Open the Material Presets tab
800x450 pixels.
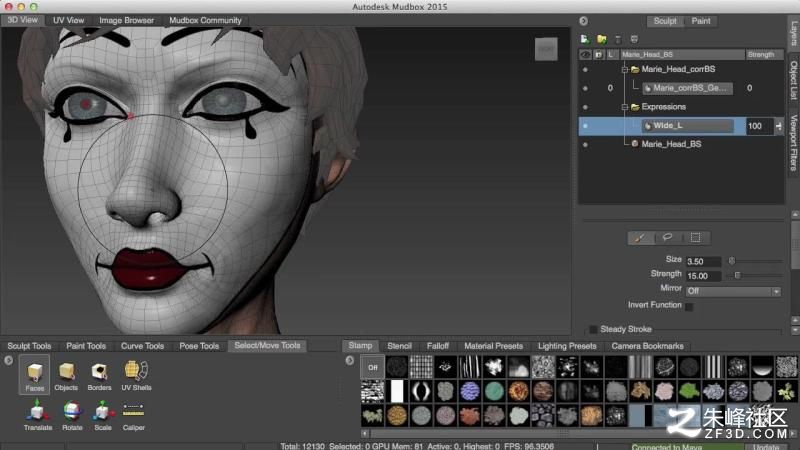pyautogui.click(x=493, y=346)
